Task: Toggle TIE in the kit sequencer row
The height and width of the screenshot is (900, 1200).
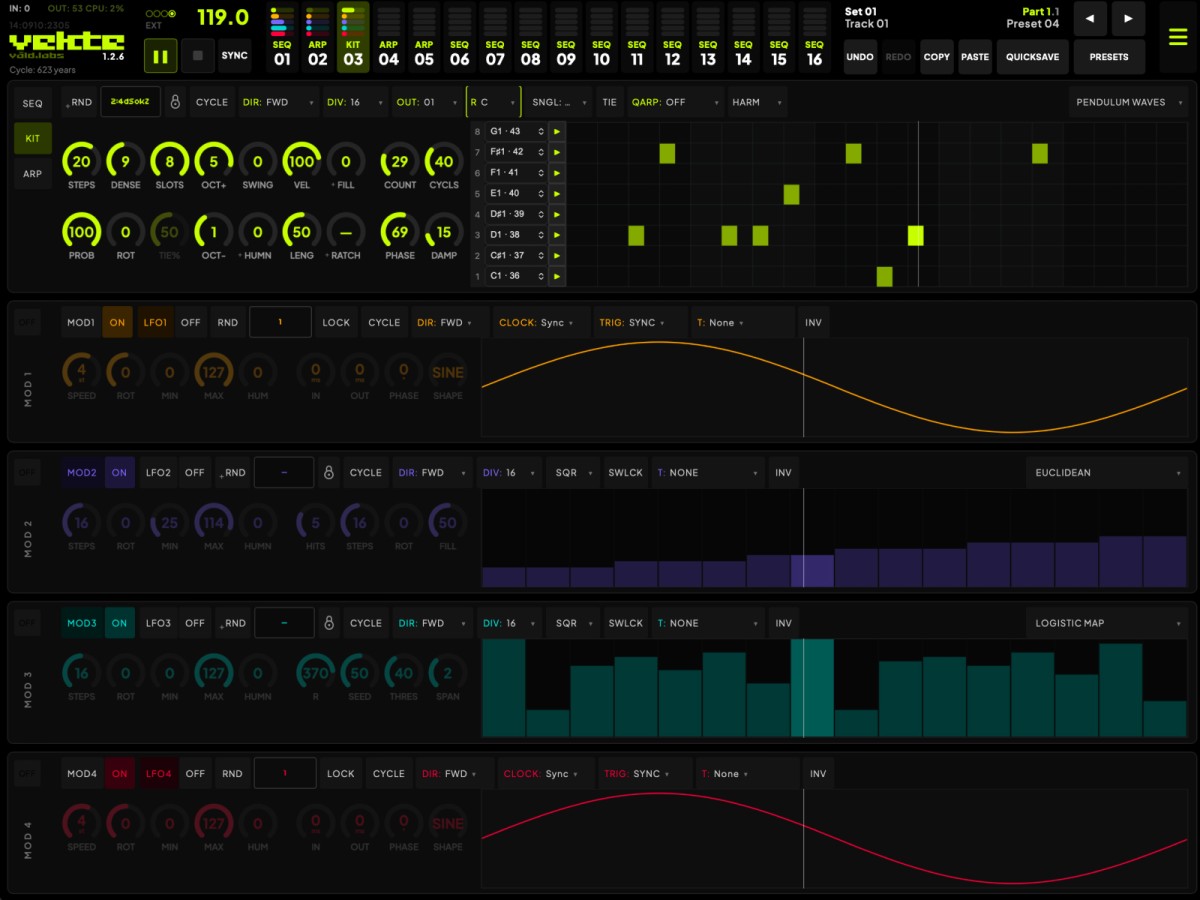Action: 609,102
